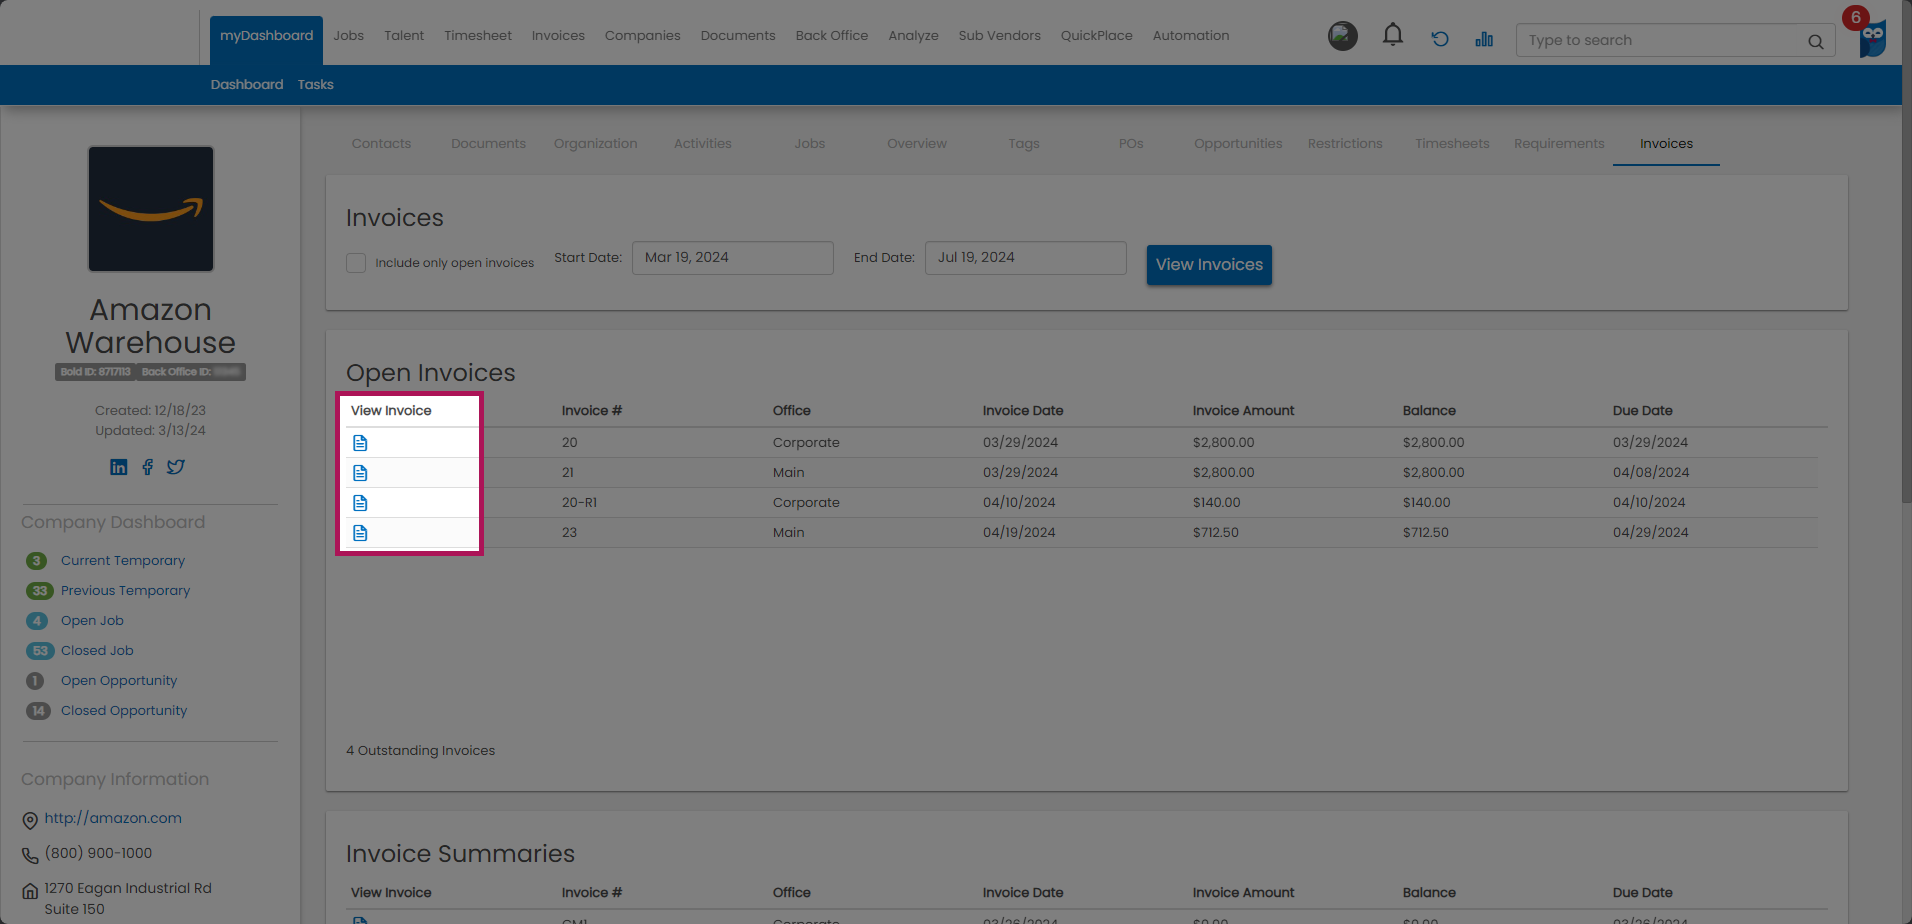
Task: Click the Invoice # column header in Open Invoices
Action: point(592,411)
